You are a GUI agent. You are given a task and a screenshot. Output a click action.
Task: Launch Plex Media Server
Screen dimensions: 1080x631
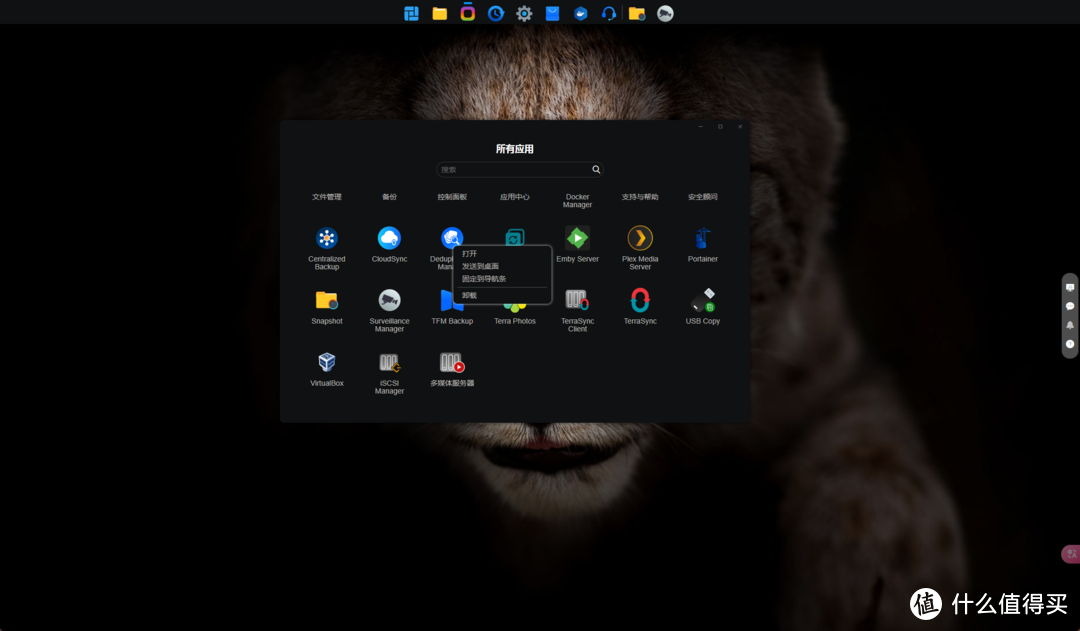[640, 238]
